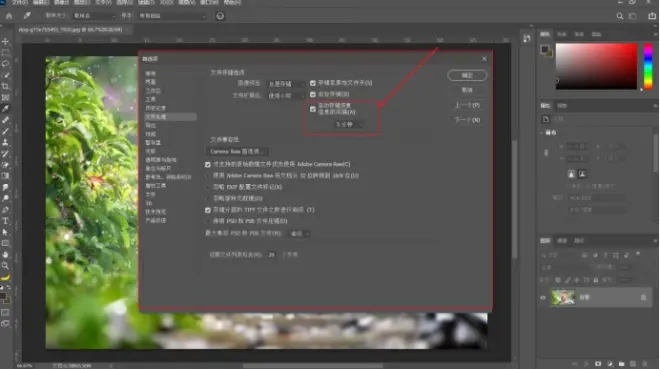Click the Camera Raw Preferences button

point(237,151)
